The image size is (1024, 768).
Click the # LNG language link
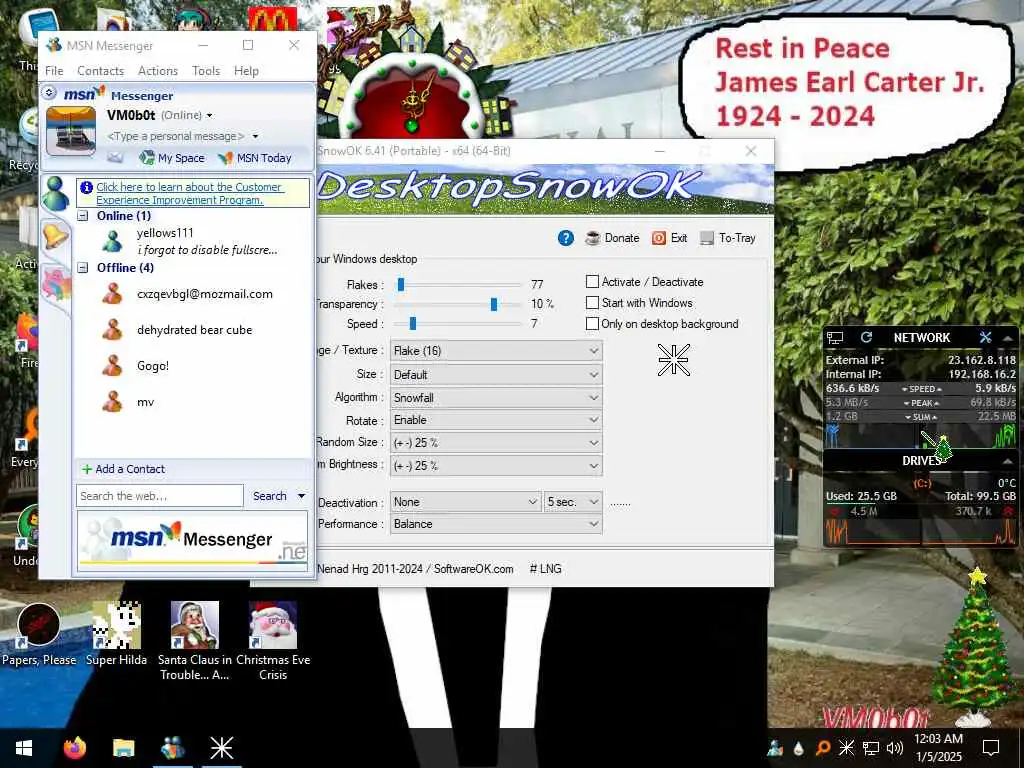point(545,569)
